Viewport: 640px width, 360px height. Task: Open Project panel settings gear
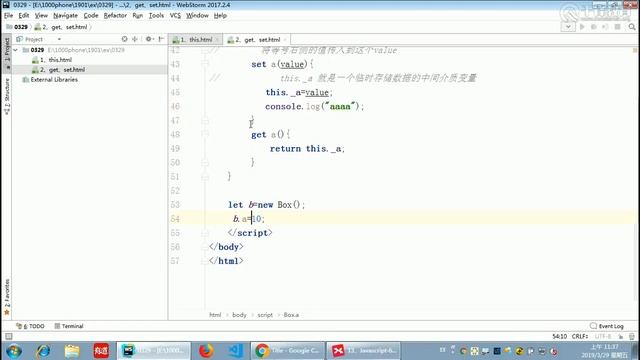click(x=149, y=39)
